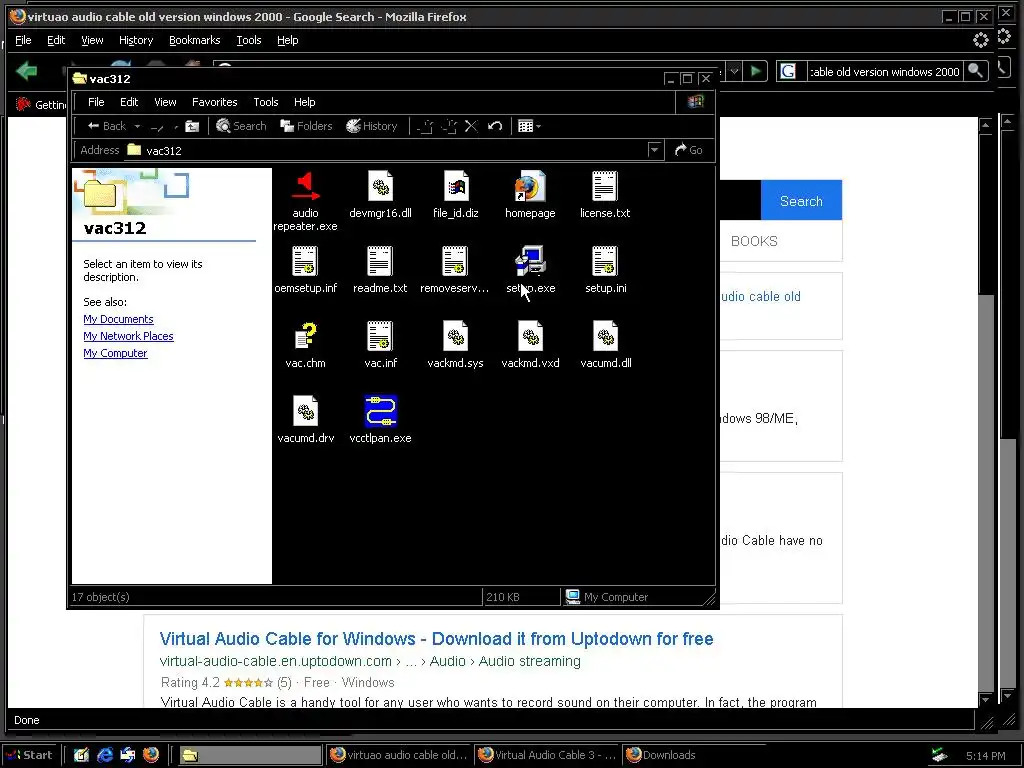Click the Up folder toolbar icon
Image resolution: width=1024 pixels, height=768 pixels.
[x=192, y=126]
